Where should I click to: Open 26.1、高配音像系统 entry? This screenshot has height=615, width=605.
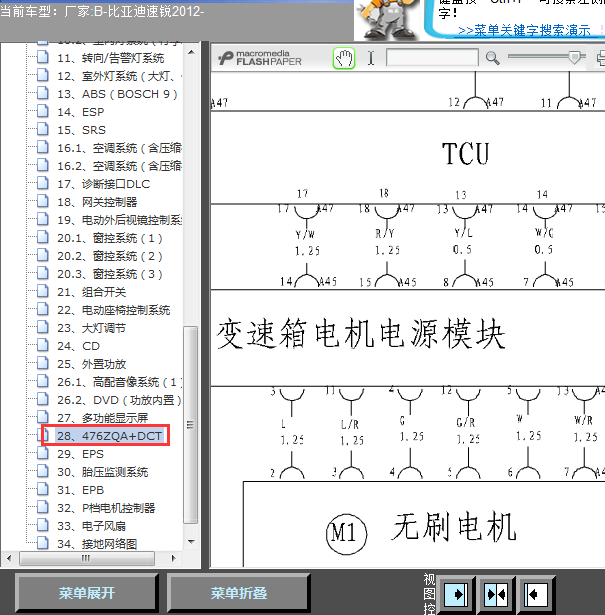click(119, 382)
